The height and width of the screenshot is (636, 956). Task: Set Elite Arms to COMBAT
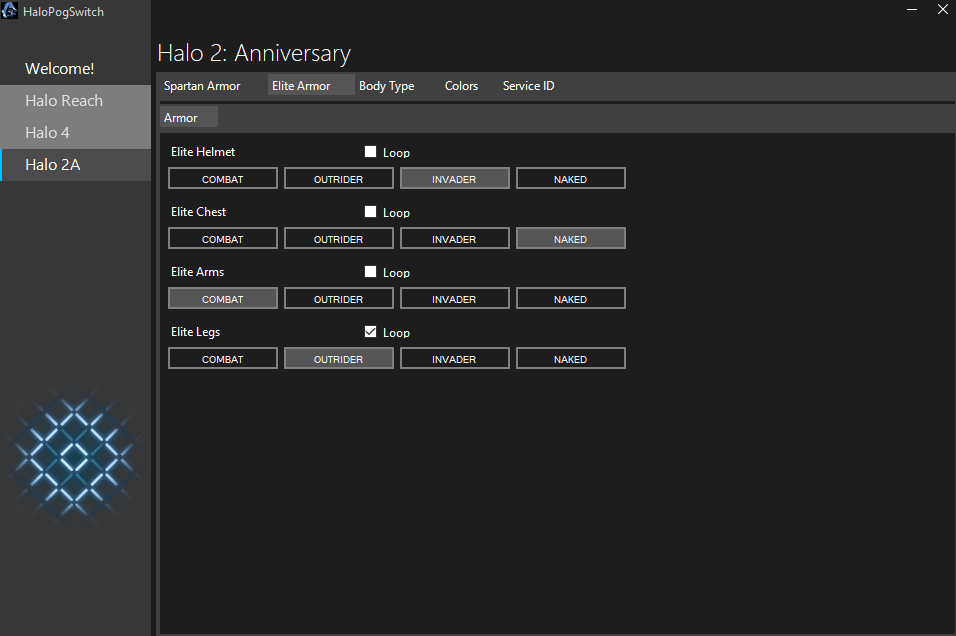pos(223,299)
